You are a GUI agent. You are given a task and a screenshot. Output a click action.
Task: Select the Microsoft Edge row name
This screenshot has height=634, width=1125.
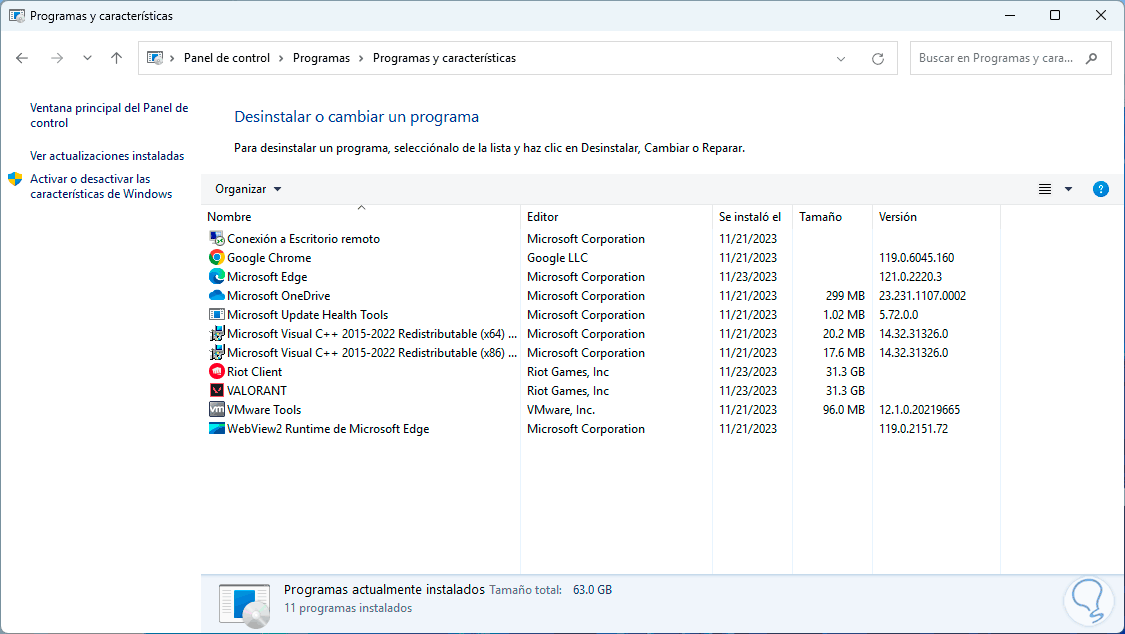point(267,277)
